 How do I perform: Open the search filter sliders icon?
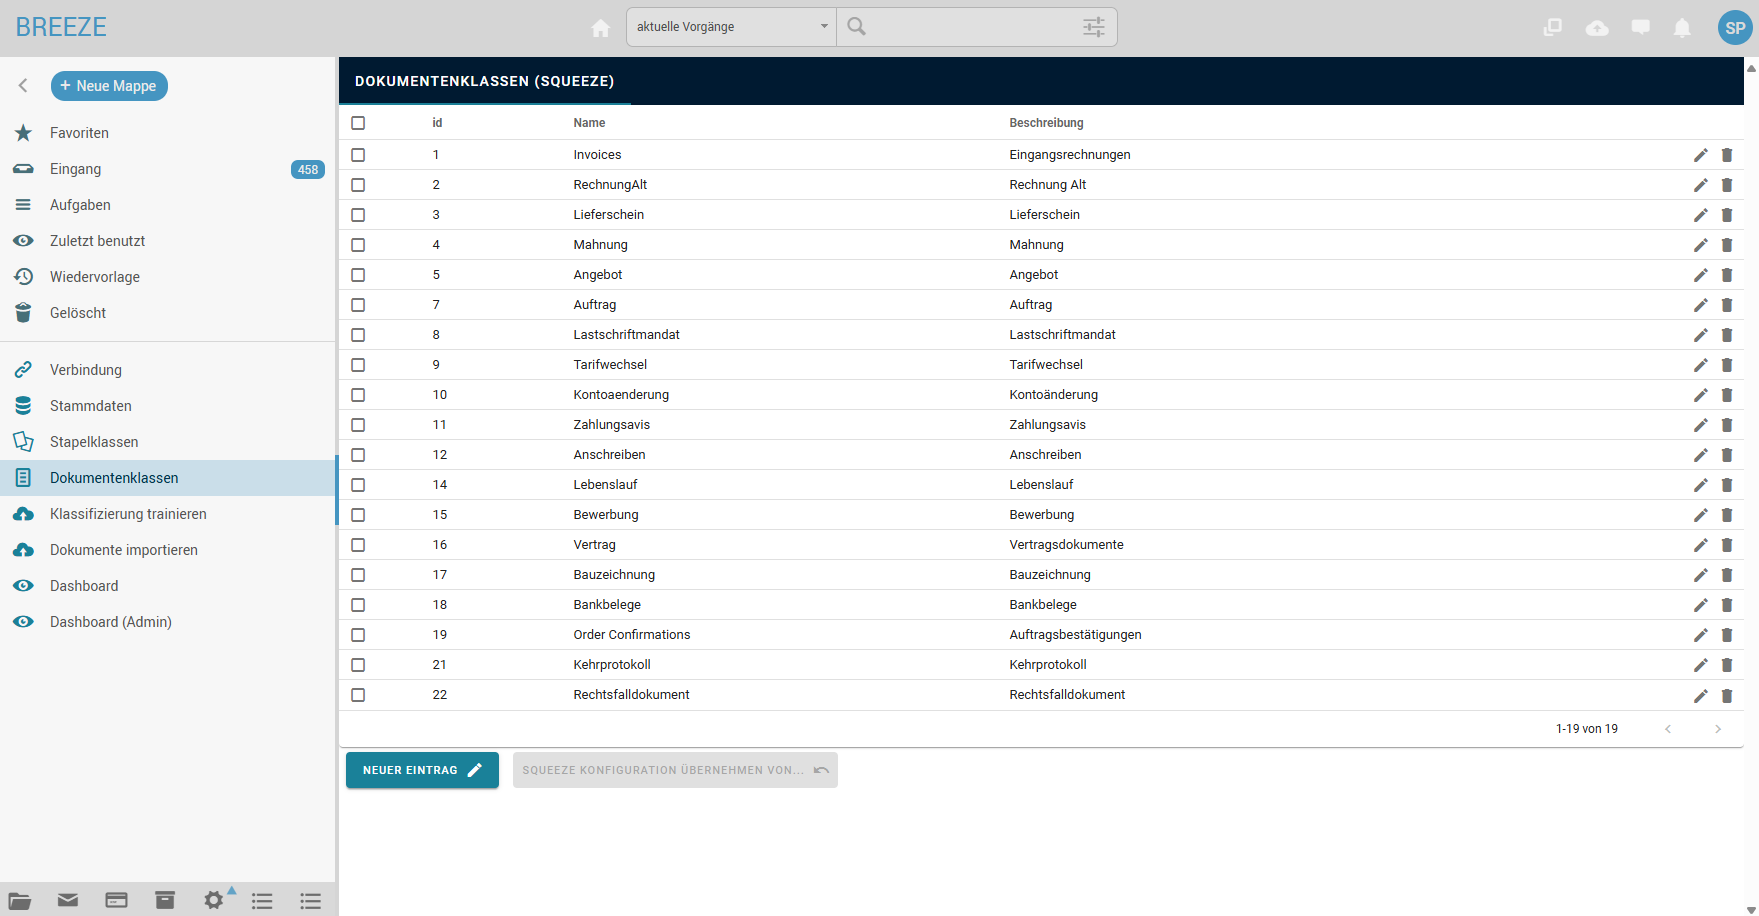pyautogui.click(x=1094, y=27)
